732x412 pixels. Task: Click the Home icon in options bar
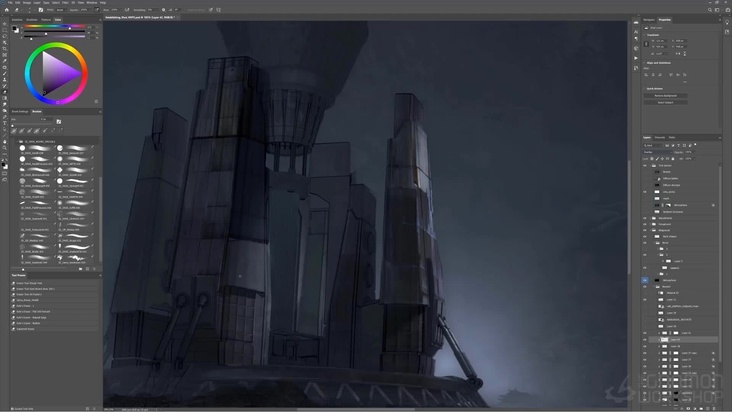point(7,9)
